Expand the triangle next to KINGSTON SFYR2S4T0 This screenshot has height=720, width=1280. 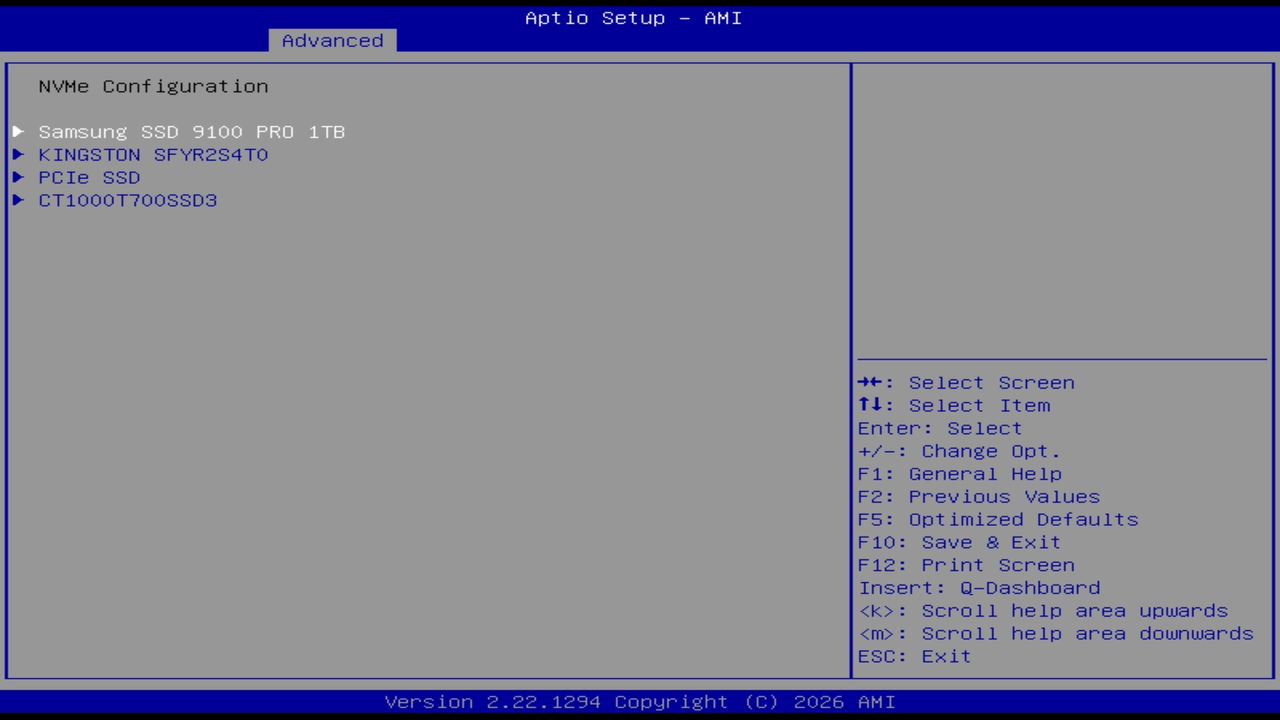click(18, 154)
